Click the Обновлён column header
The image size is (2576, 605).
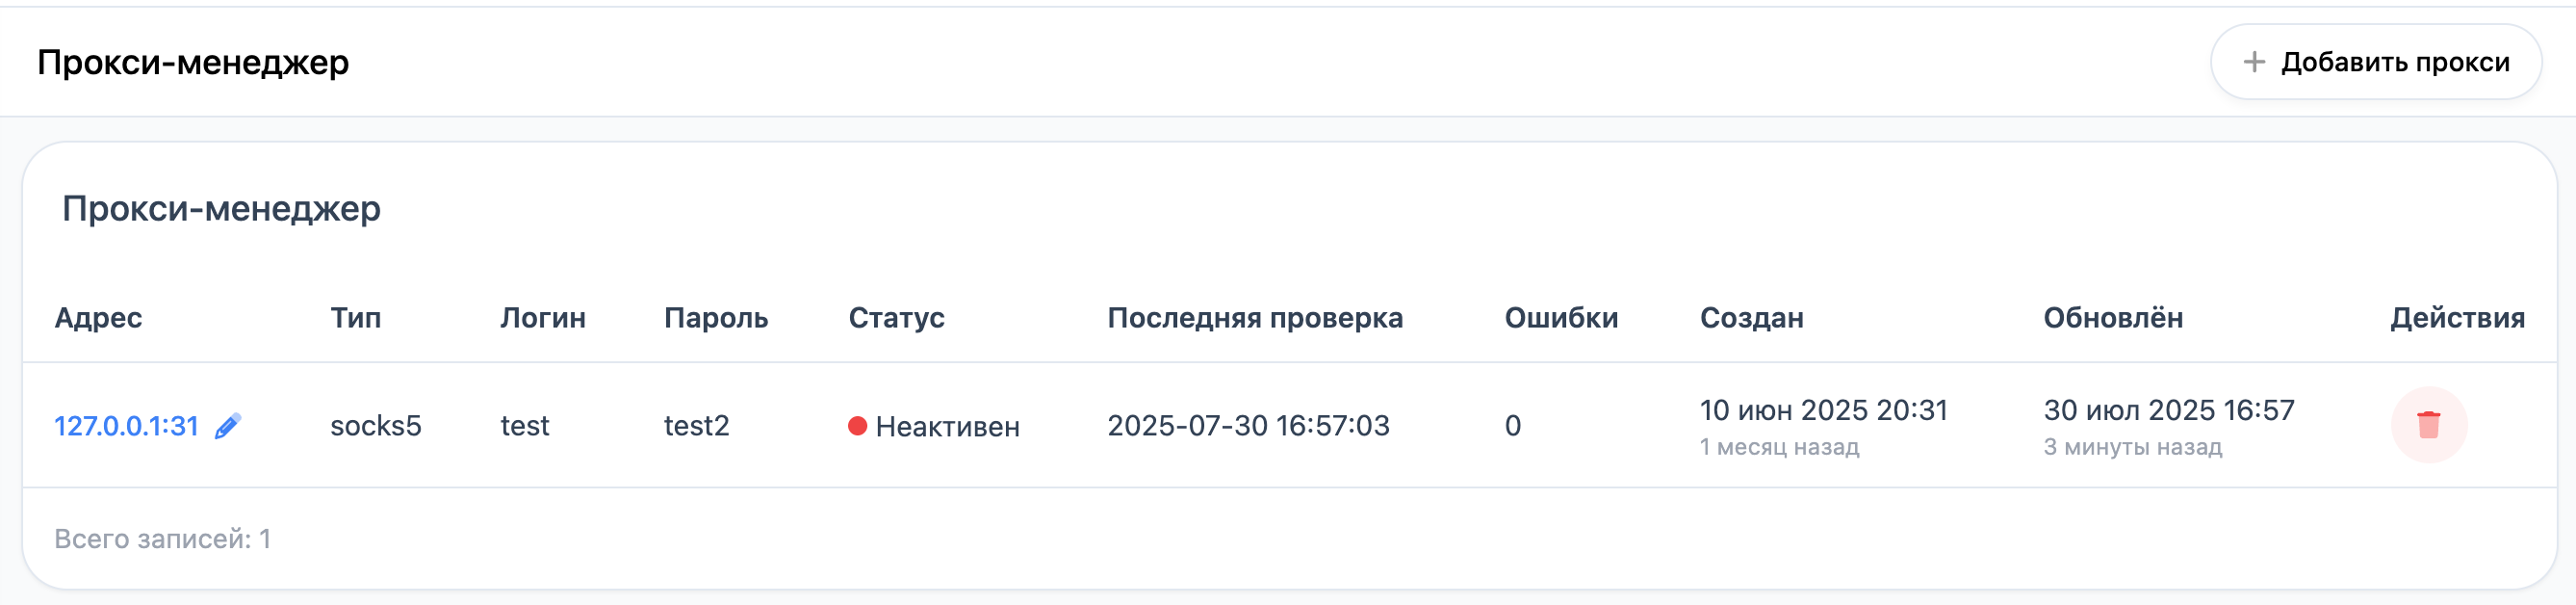point(2112,318)
